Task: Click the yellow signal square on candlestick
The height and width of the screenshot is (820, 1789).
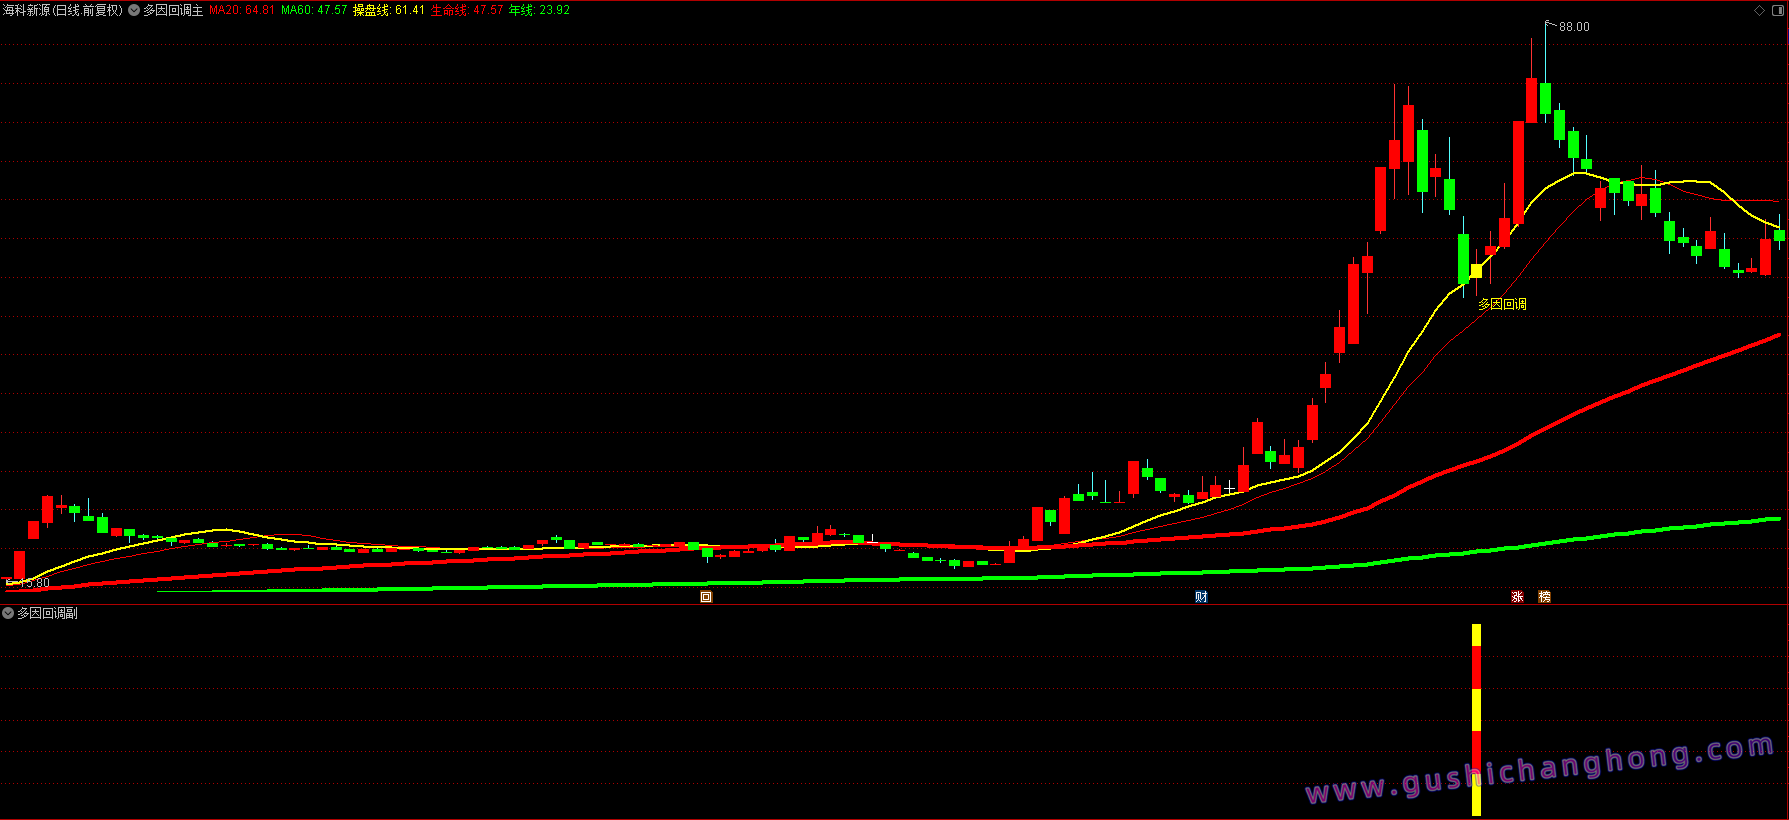Action: coord(1476,270)
